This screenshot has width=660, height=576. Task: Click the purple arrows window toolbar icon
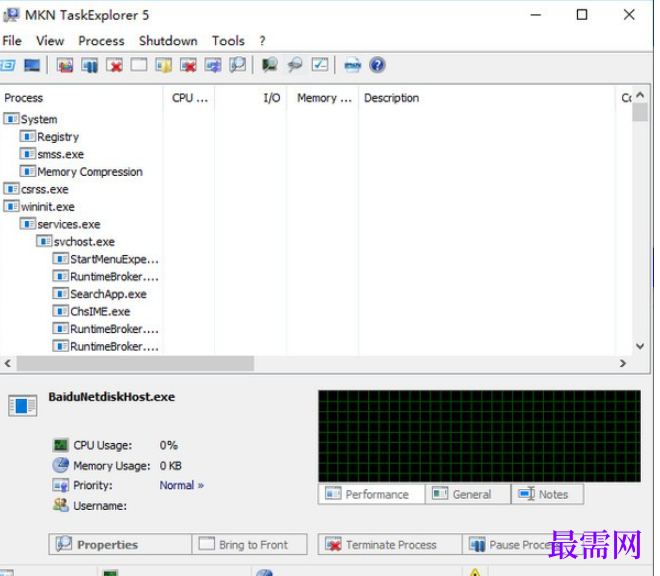(x=213, y=65)
